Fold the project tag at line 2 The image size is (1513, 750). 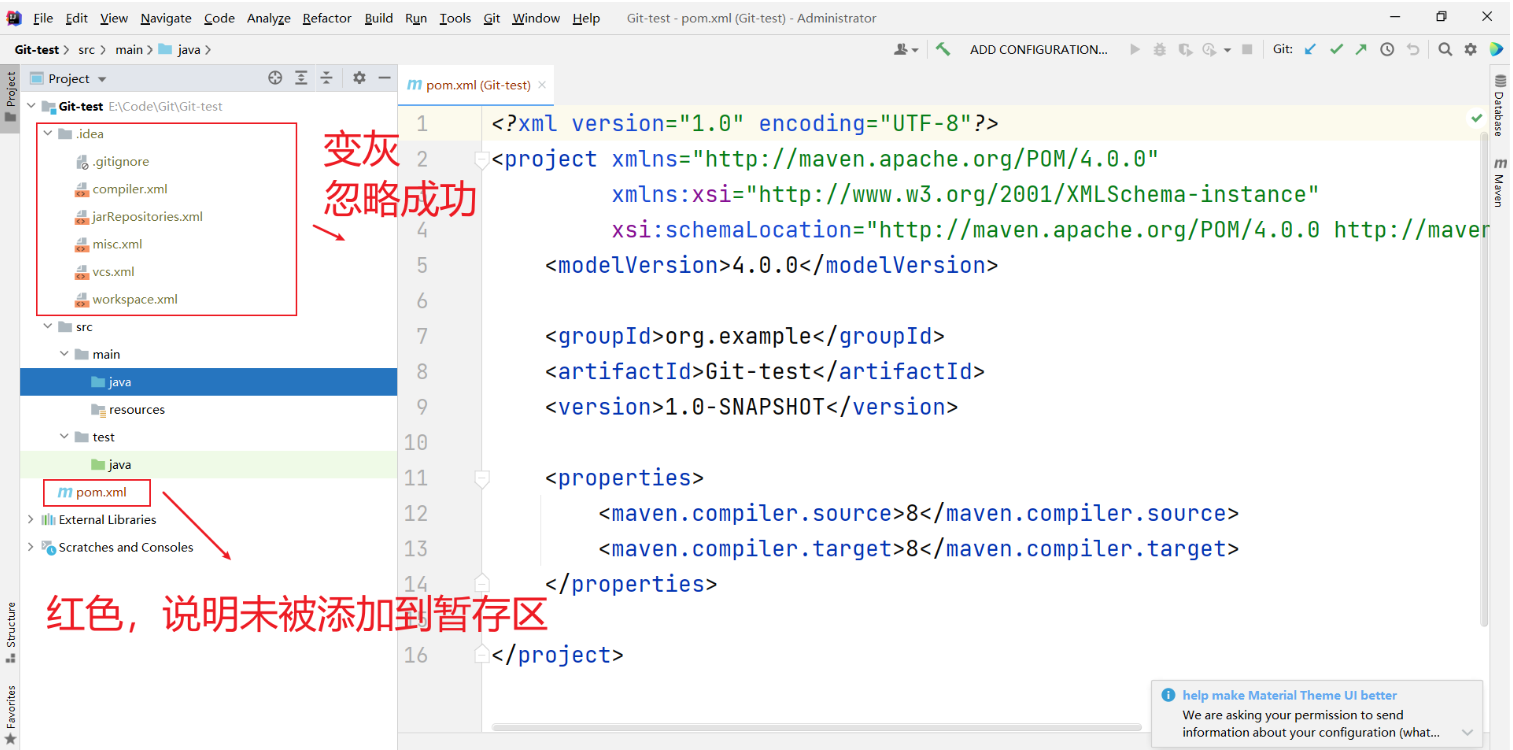482,159
